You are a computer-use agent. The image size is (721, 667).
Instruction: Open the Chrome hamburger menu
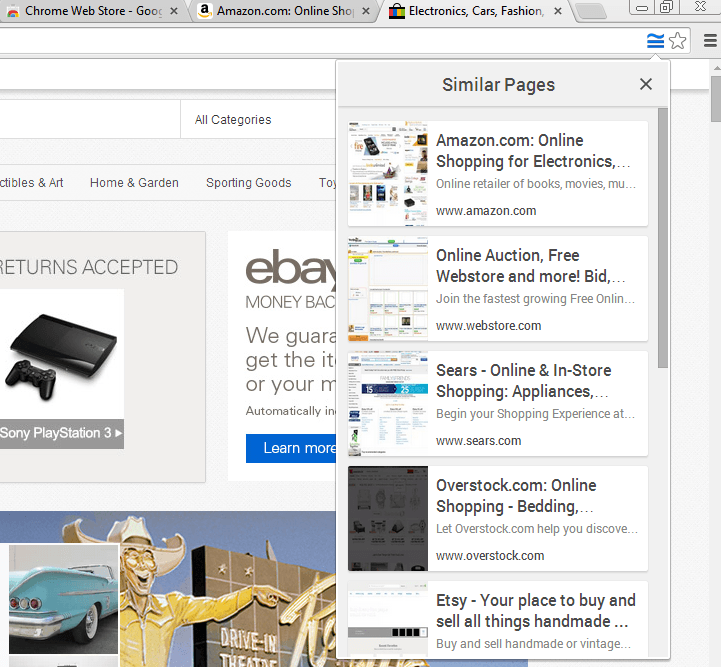(x=710, y=41)
